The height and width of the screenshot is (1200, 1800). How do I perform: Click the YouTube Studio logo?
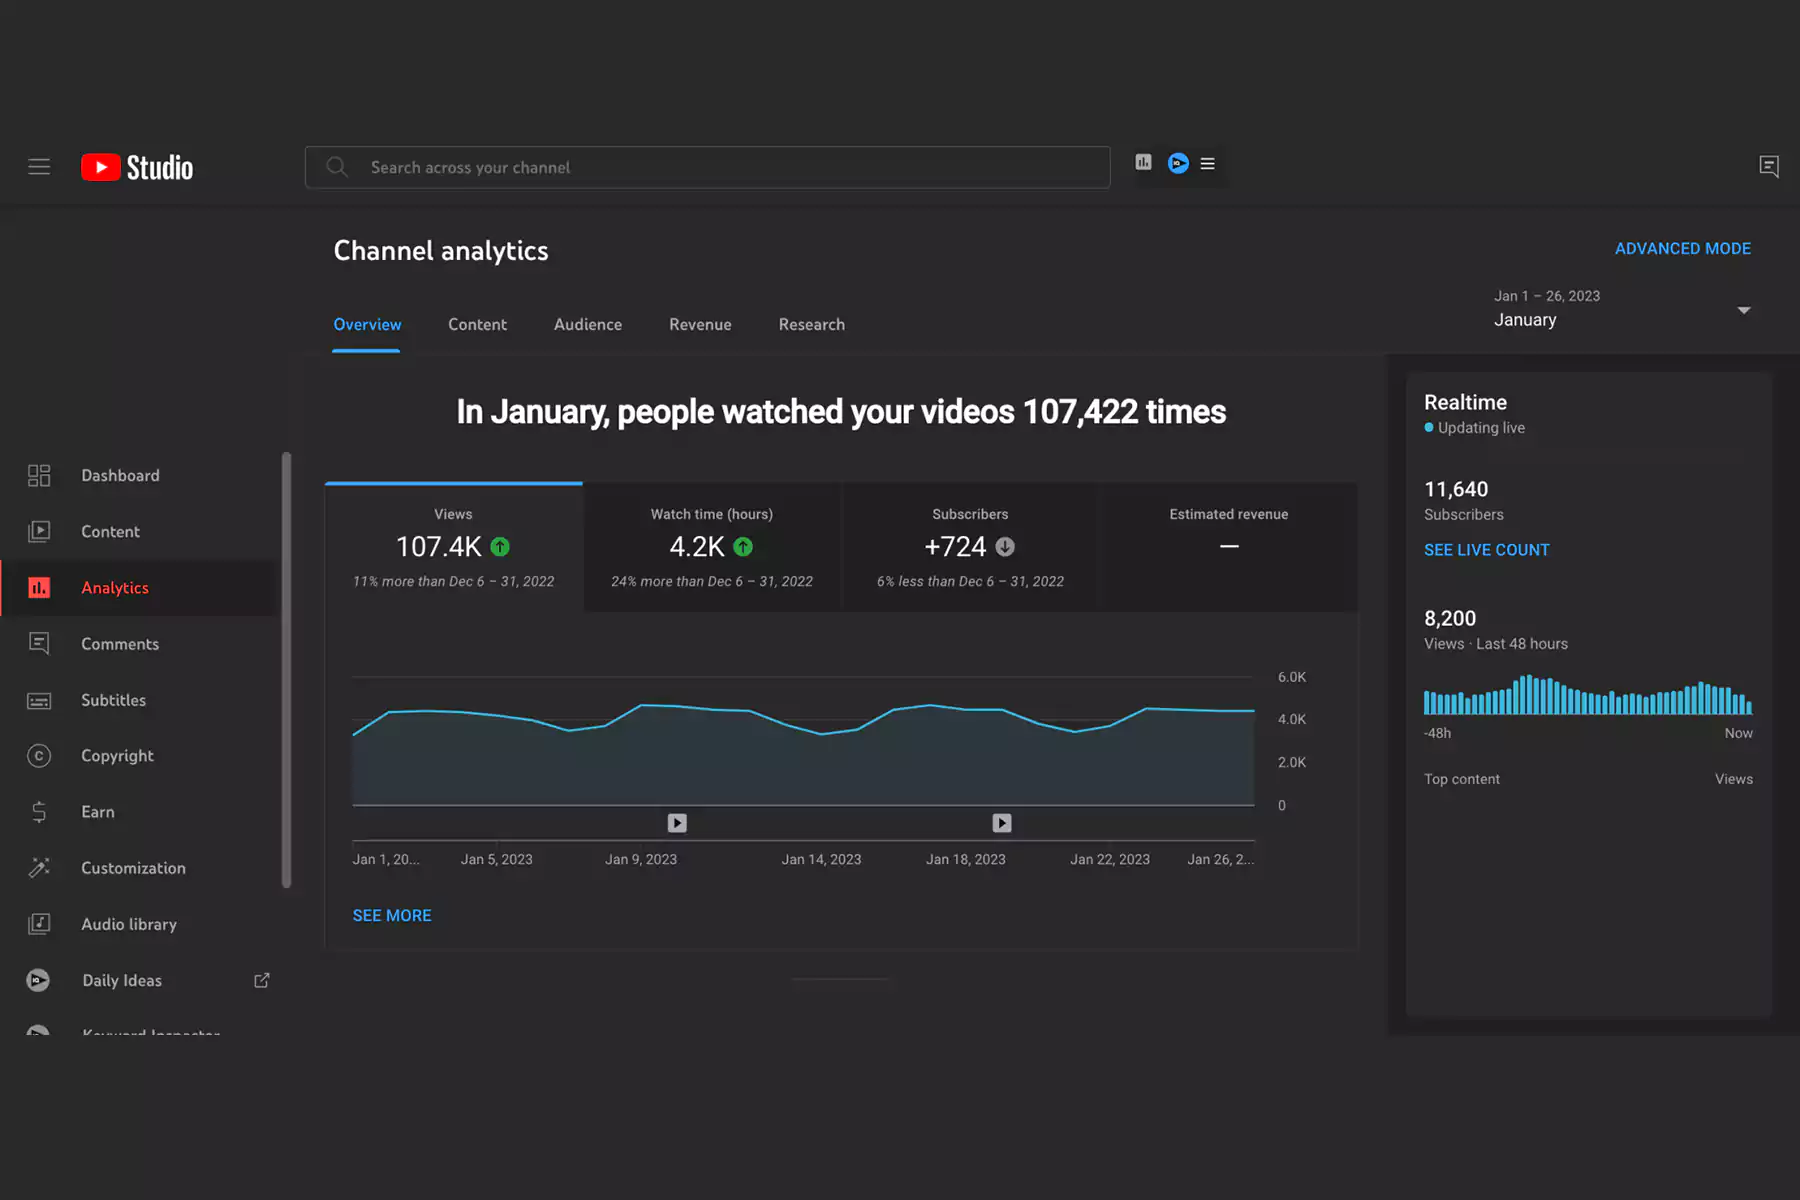137,167
